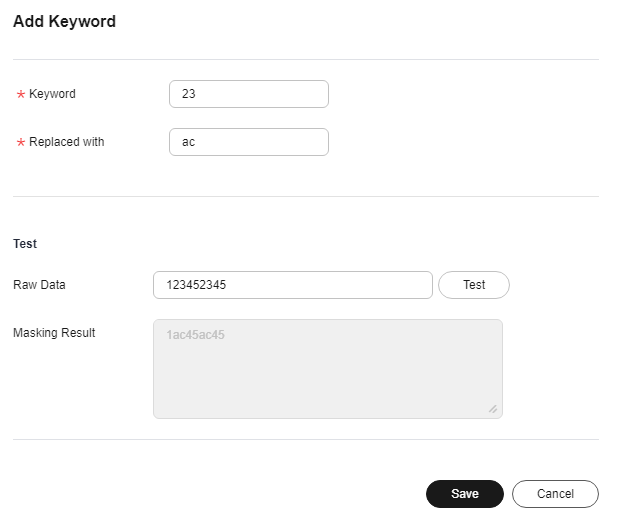The width and height of the screenshot is (617, 524).
Task: Click the divider line below the title
Action: click(x=305, y=59)
